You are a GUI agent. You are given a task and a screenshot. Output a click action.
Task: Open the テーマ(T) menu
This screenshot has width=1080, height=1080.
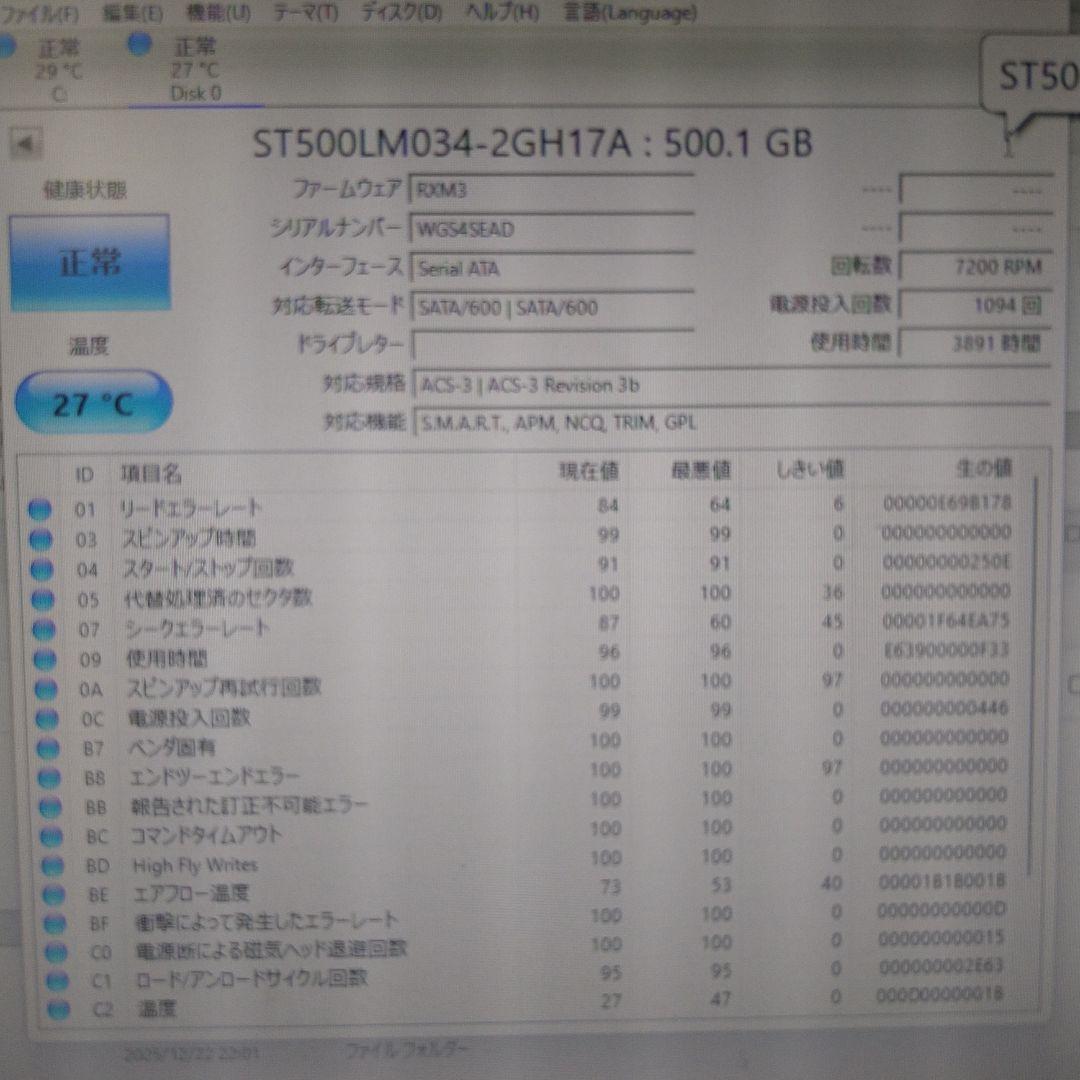point(303,14)
